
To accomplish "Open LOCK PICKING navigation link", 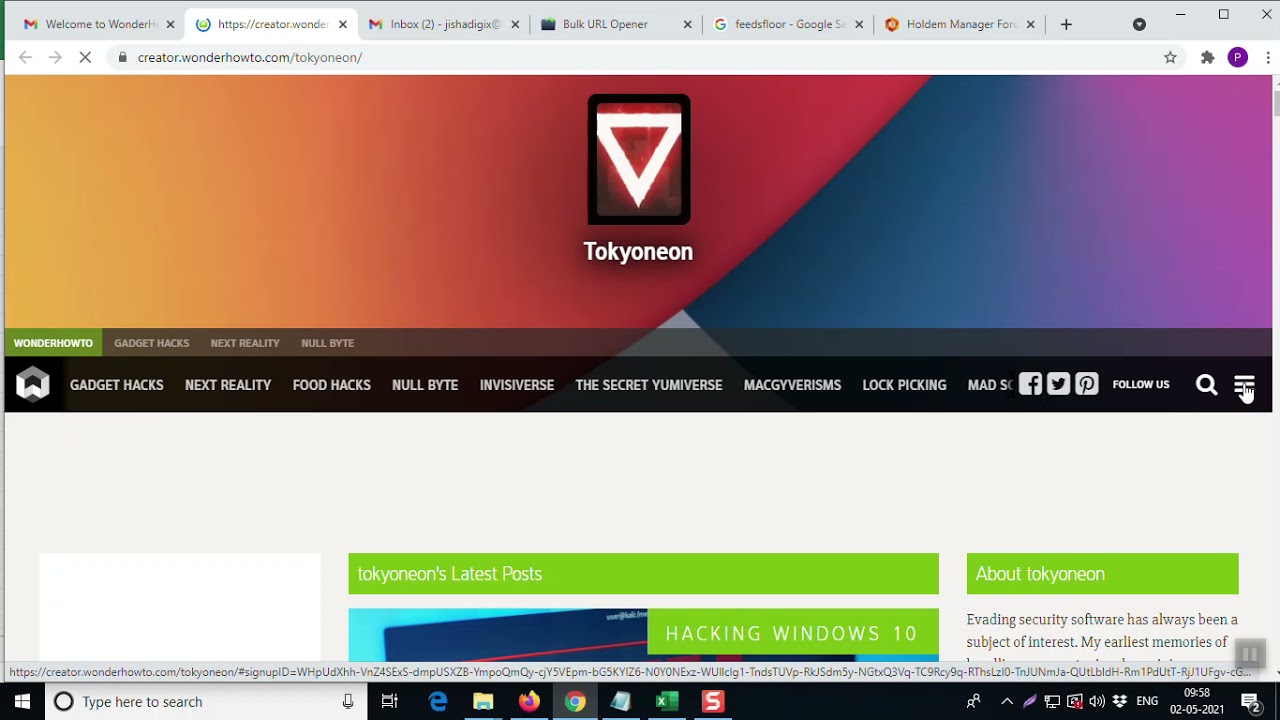I will click(x=904, y=385).
